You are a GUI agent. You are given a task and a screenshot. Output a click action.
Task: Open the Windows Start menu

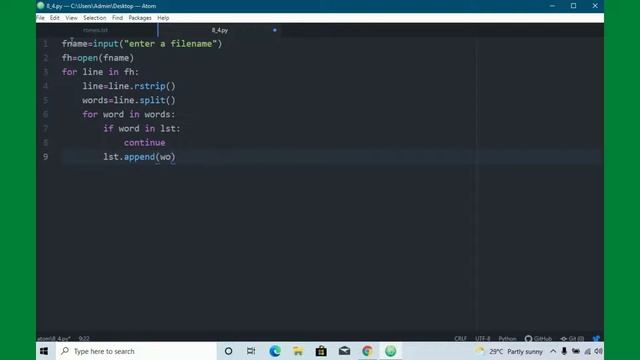[x=44, y=351]
